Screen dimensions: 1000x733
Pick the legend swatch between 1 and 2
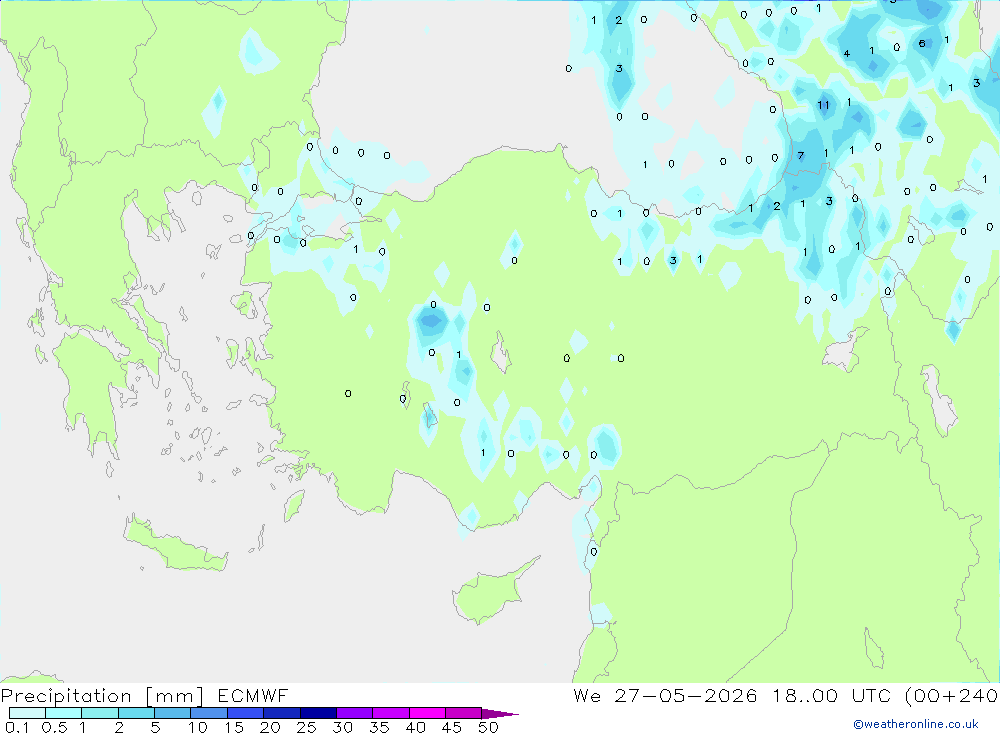(x=100, y=713)
